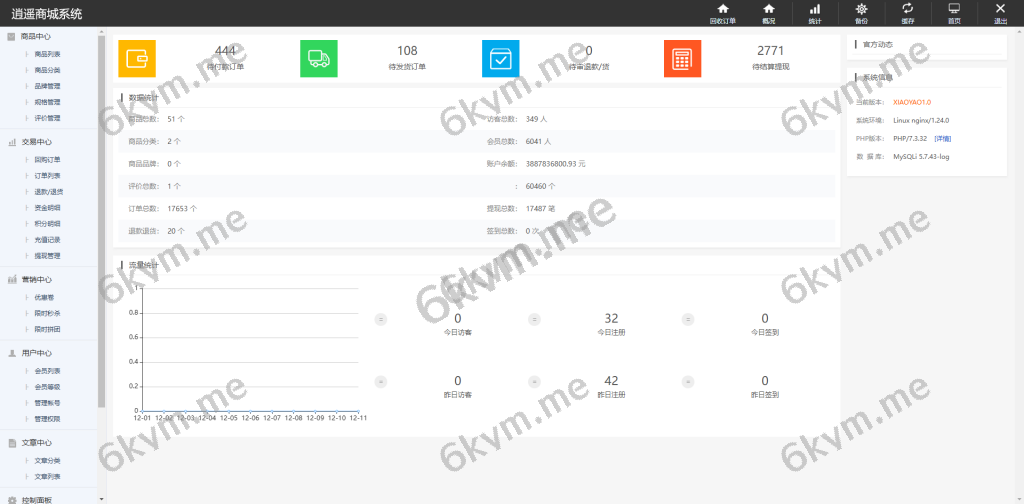Click the 退出 logout X icon
1024x504 pixels.
(1000, 12)
